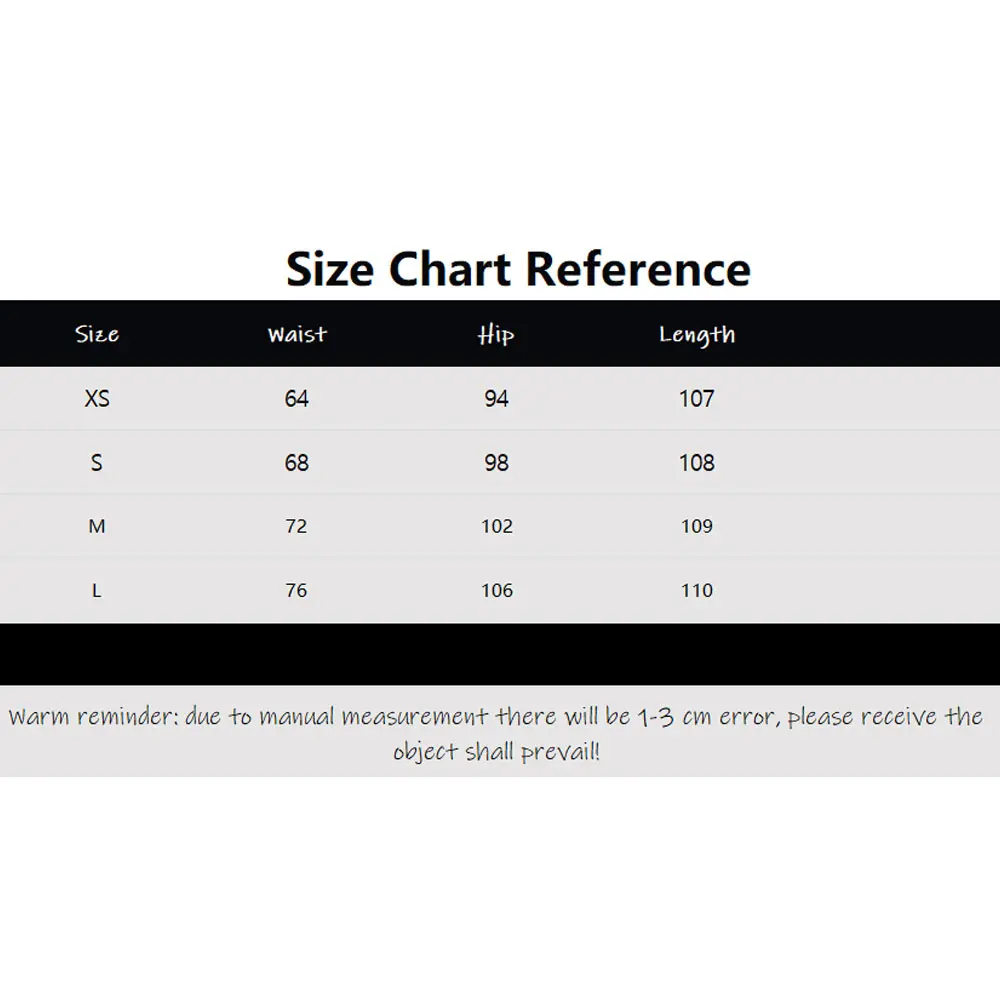Click the XS size row label

coord(97,399)
